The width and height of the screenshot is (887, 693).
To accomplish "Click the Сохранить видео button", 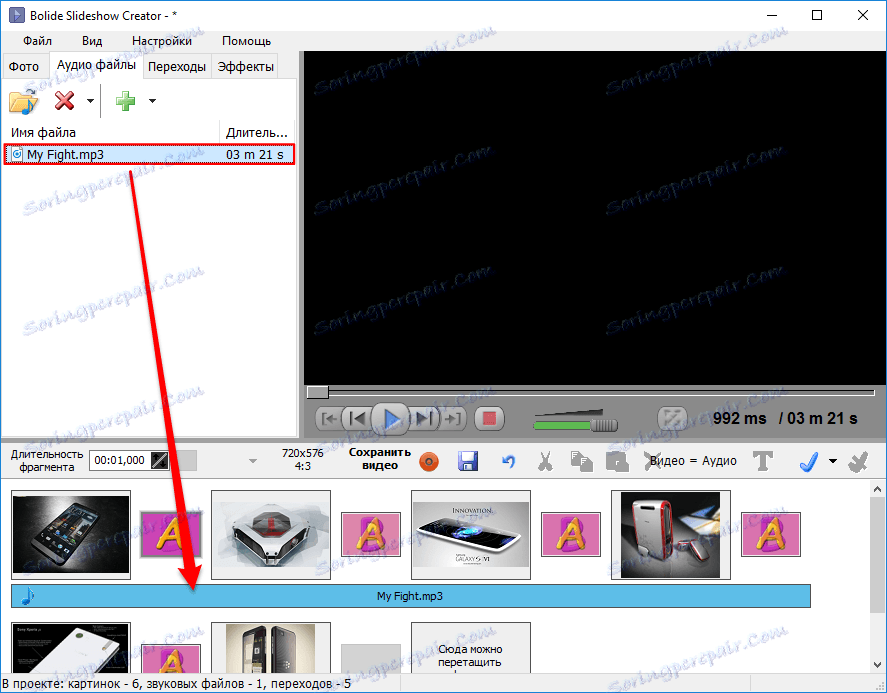I will tap(379, 461).
